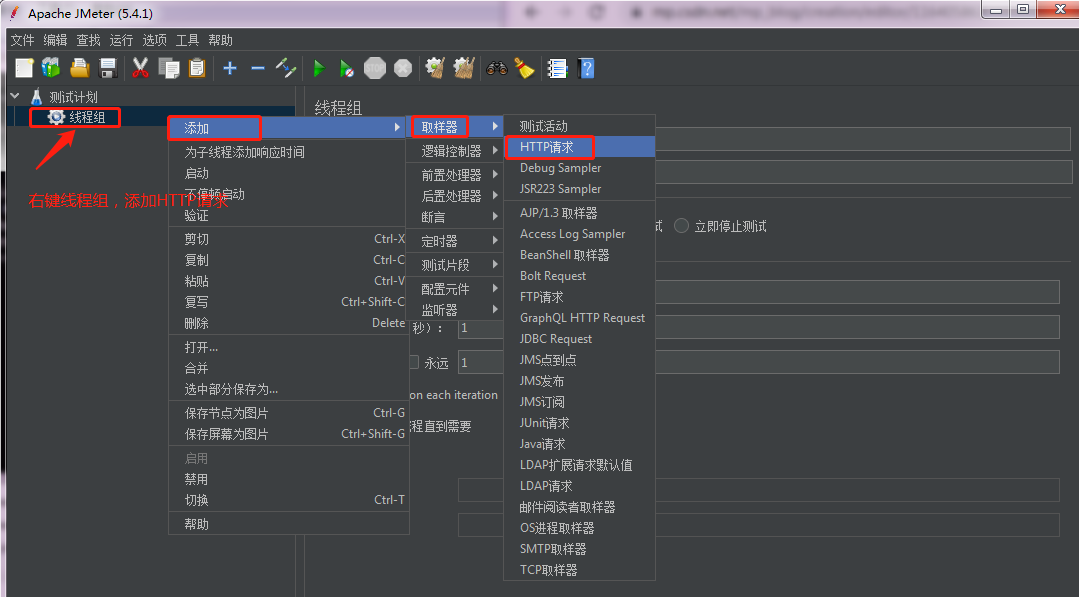Open JMeter help
The image size is (1079, 597).
[586, 68]
